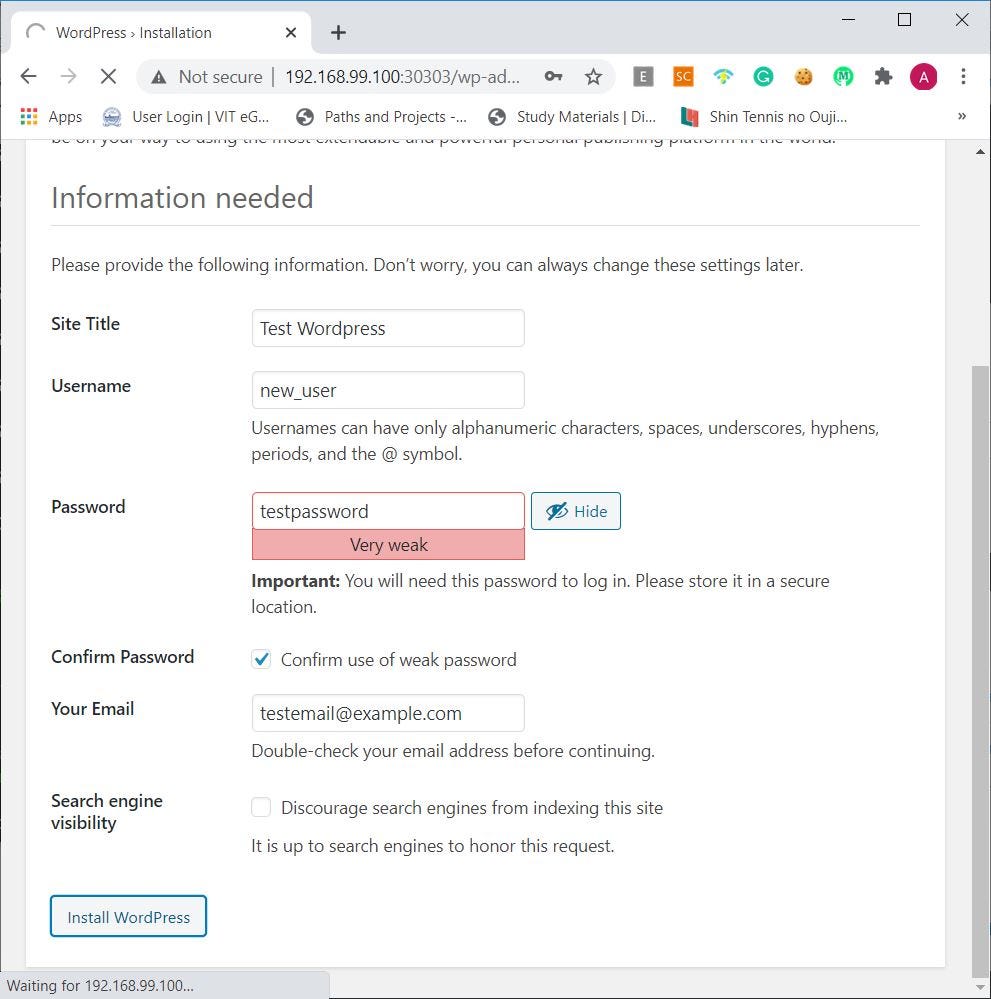The width and height of the screenshot is (991, 999).
Task: Open the Chrome profile avatar
Action: [923, 77]
